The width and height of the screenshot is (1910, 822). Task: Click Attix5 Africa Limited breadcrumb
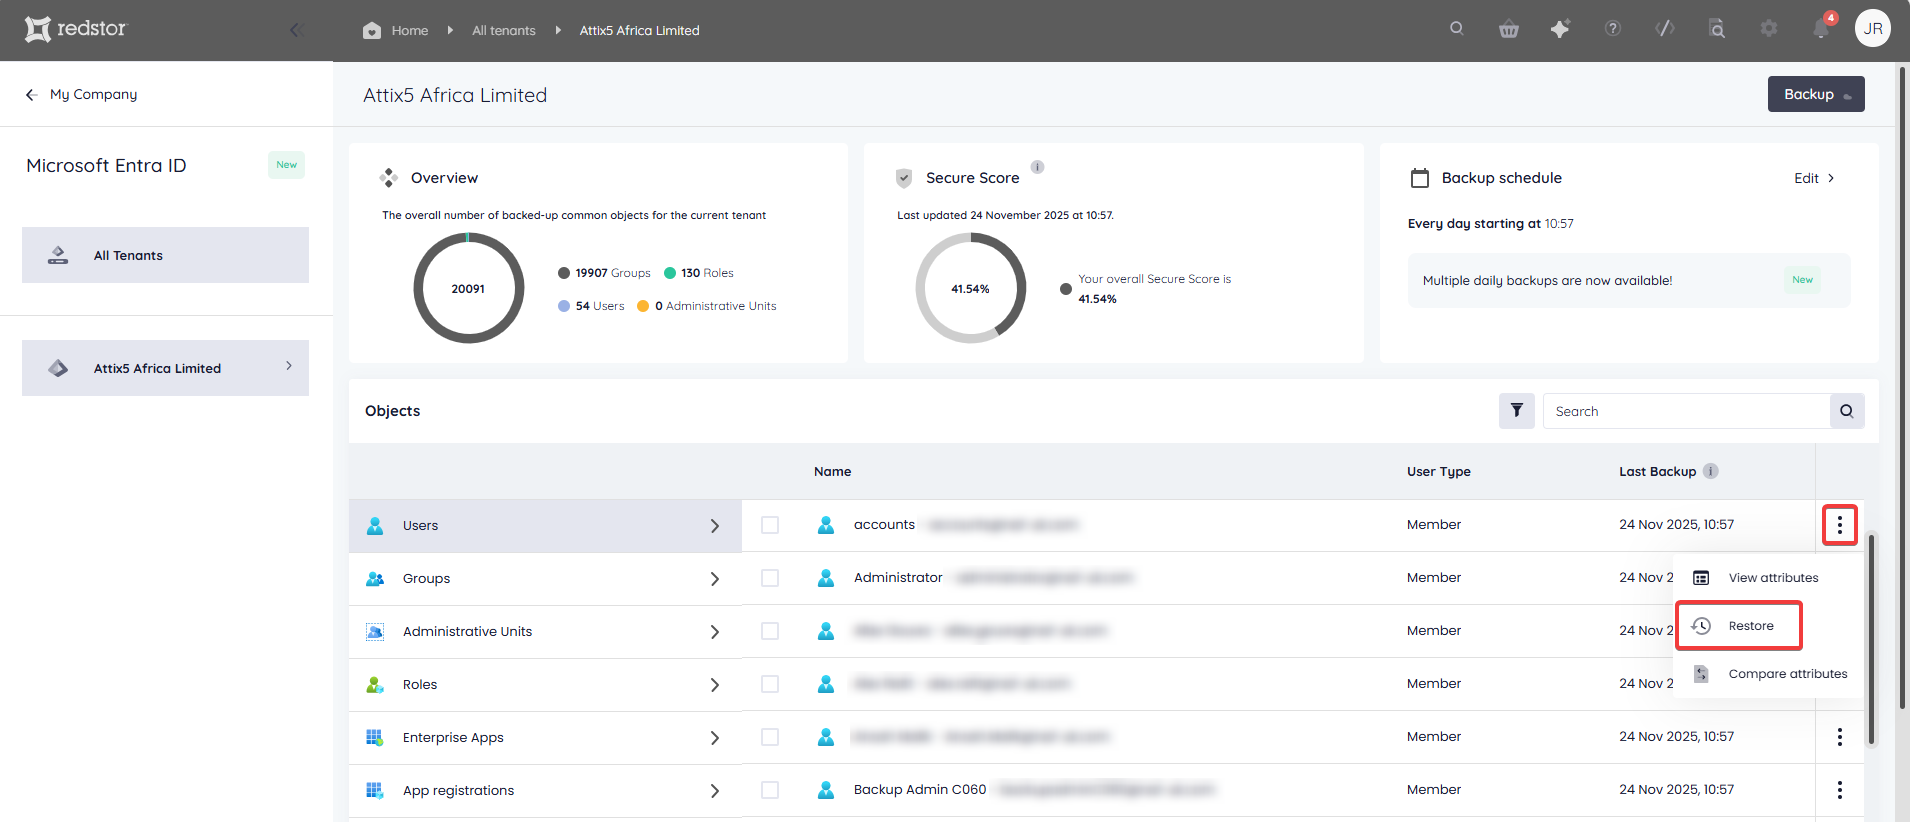pos(640,30)
